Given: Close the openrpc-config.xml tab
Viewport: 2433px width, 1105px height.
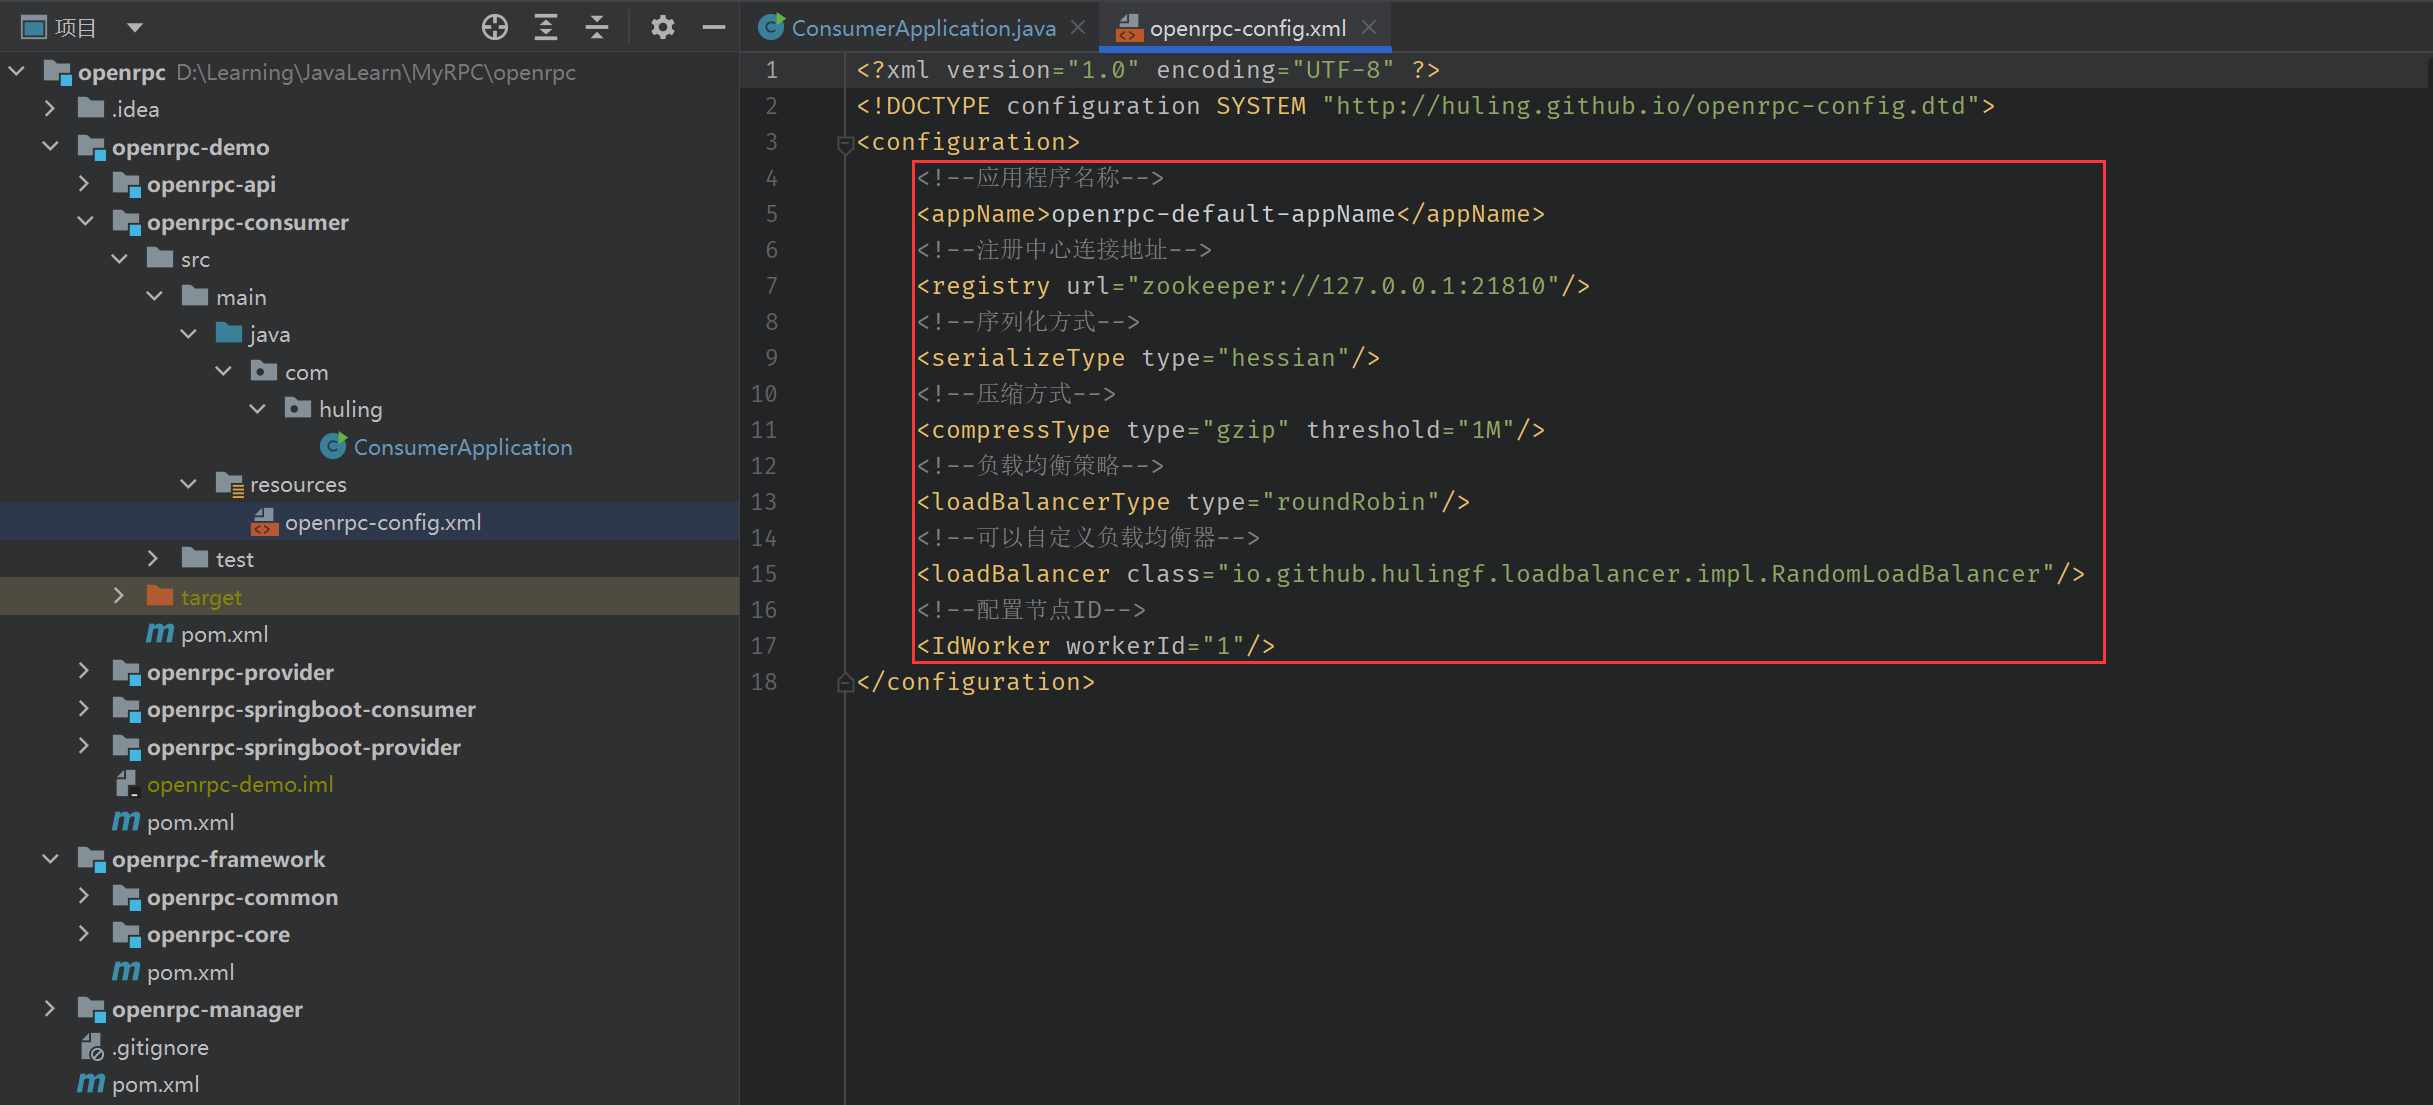Looking at the screenshot, I should tap(1369, 28).
